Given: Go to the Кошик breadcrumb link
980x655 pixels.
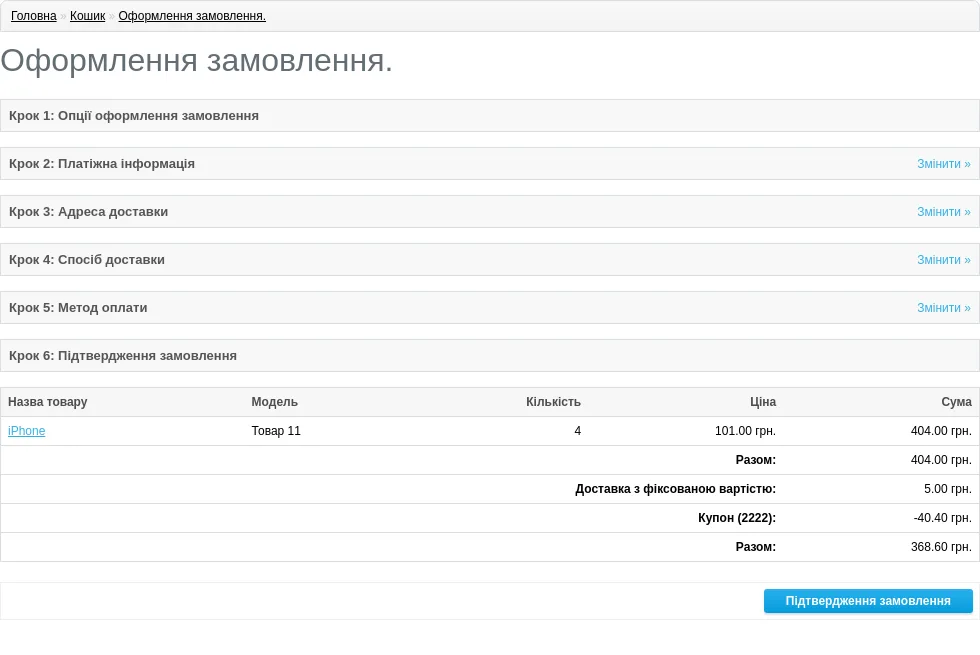Looking at the screenshot, I should click(88, 16).
